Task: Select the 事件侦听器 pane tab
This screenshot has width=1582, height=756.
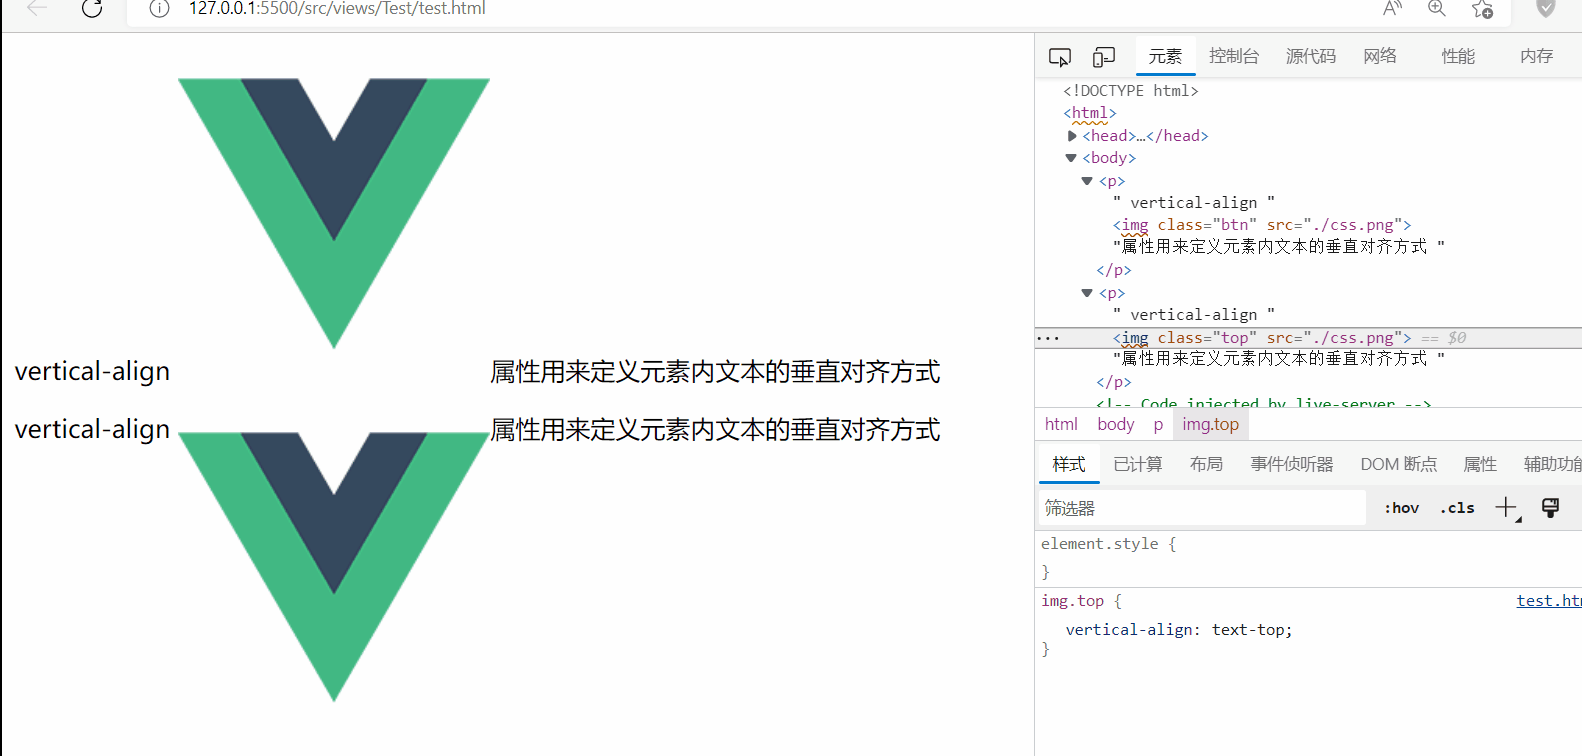Action: 1292,464
